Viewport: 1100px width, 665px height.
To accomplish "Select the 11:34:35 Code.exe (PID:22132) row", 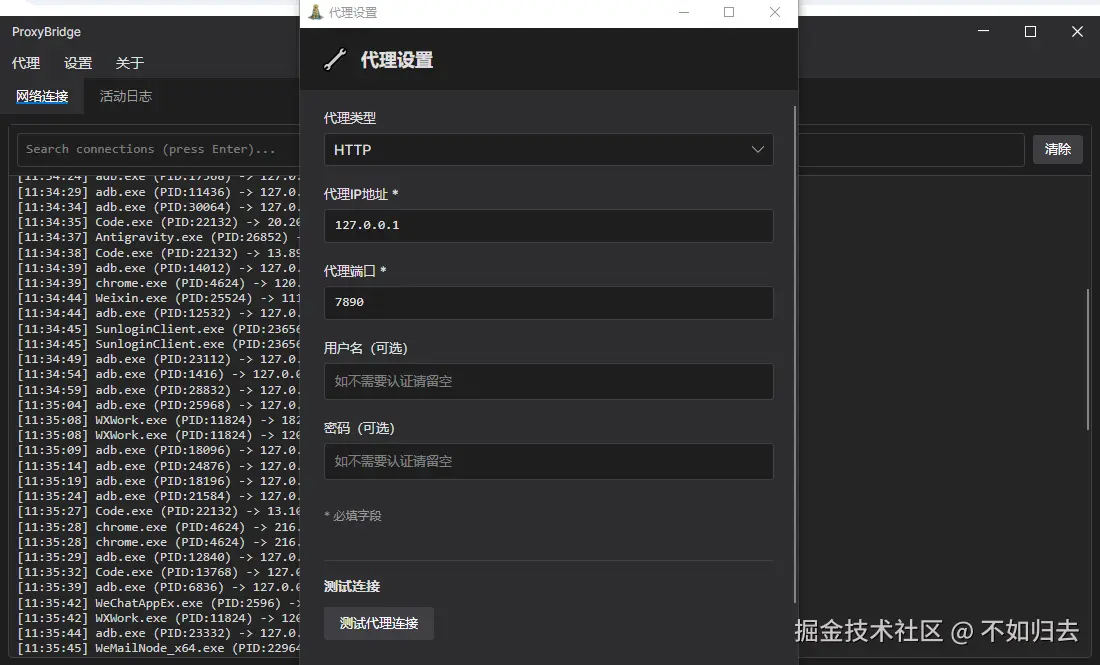I will (159, 222).
